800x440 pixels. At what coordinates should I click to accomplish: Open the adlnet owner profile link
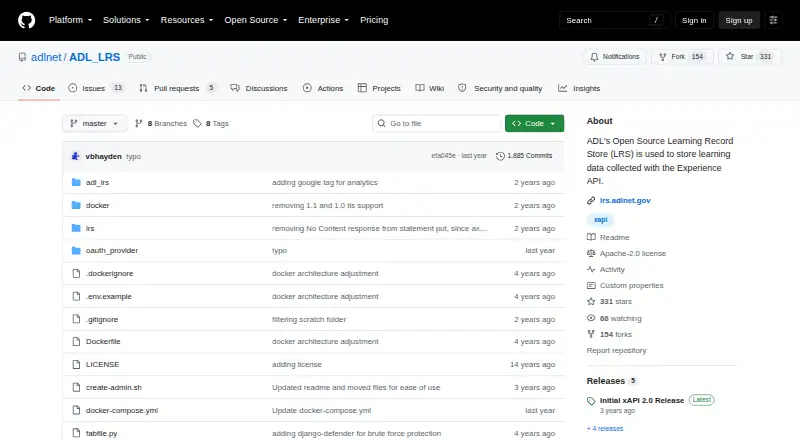46,57
